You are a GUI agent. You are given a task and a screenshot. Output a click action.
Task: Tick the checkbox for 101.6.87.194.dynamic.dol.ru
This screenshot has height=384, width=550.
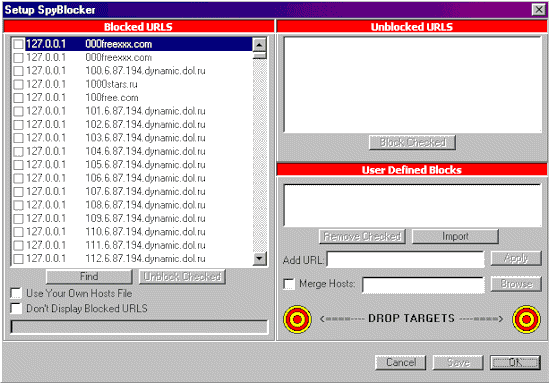tap(18, 112)
